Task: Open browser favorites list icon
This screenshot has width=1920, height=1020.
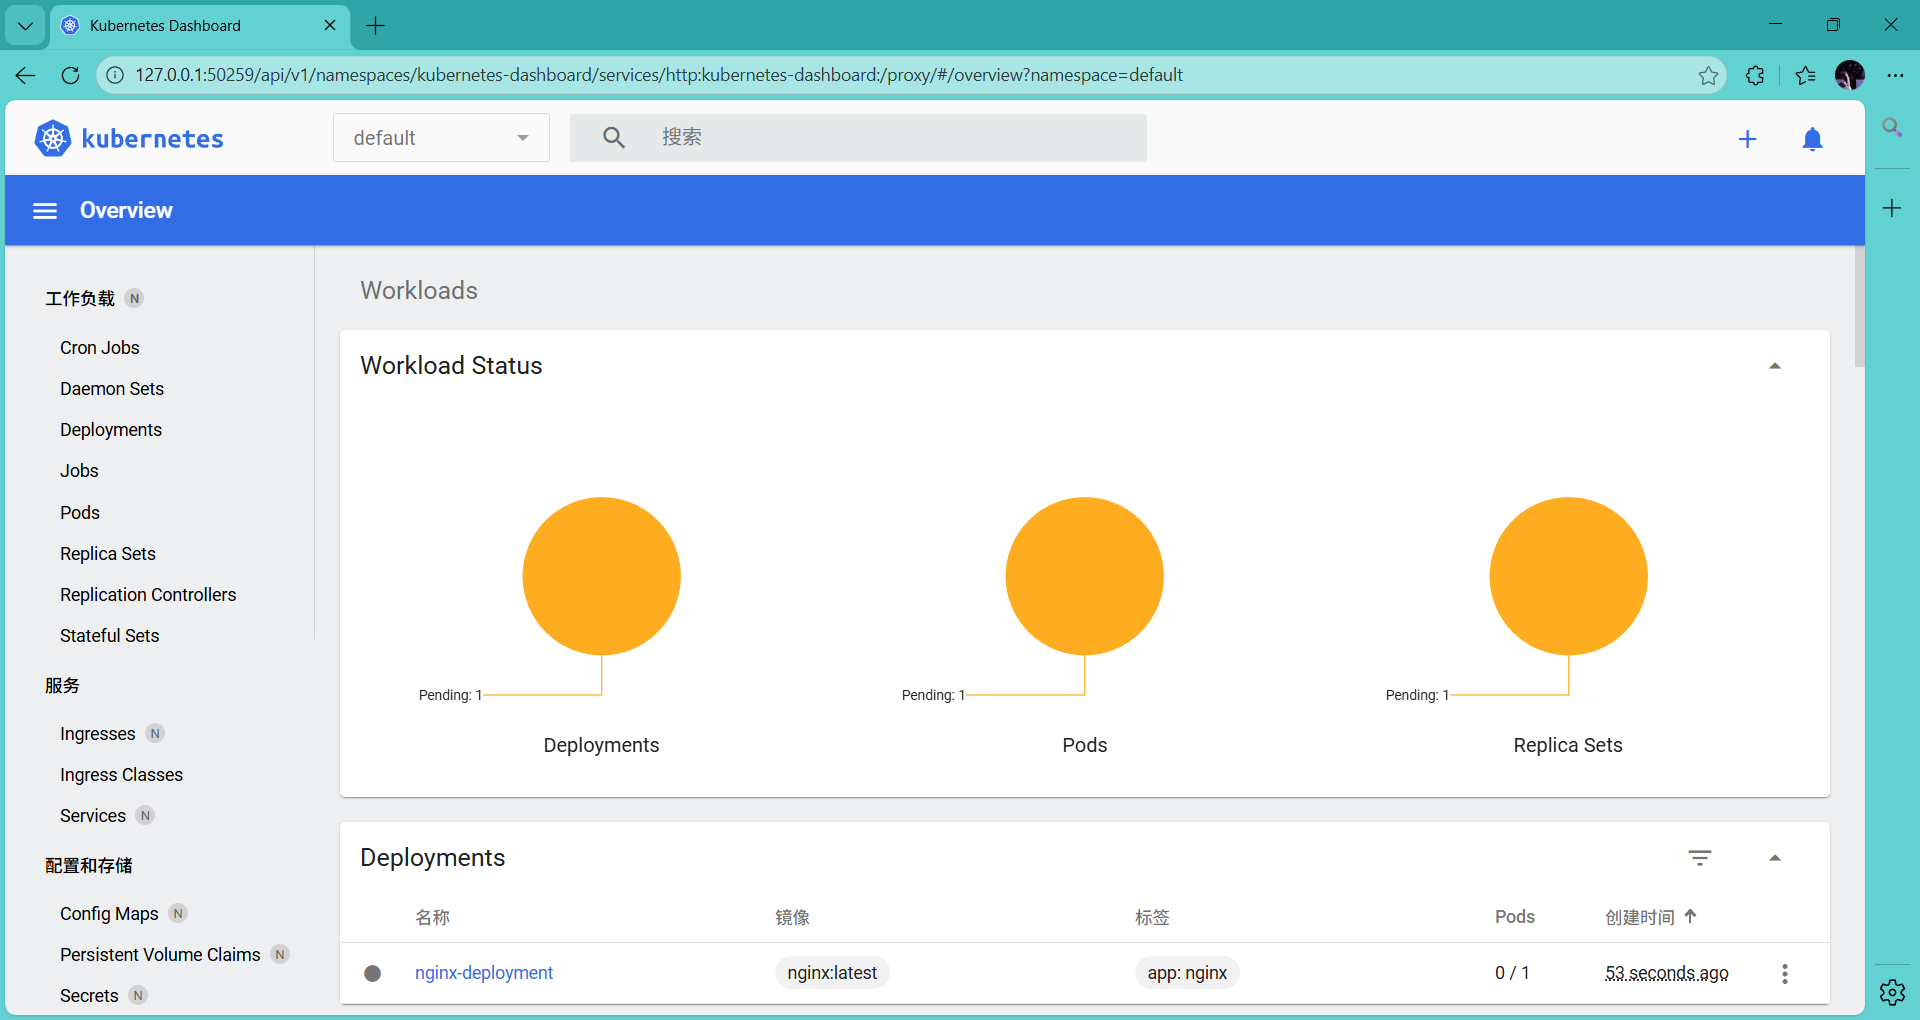Action: tap(1805, 75)
